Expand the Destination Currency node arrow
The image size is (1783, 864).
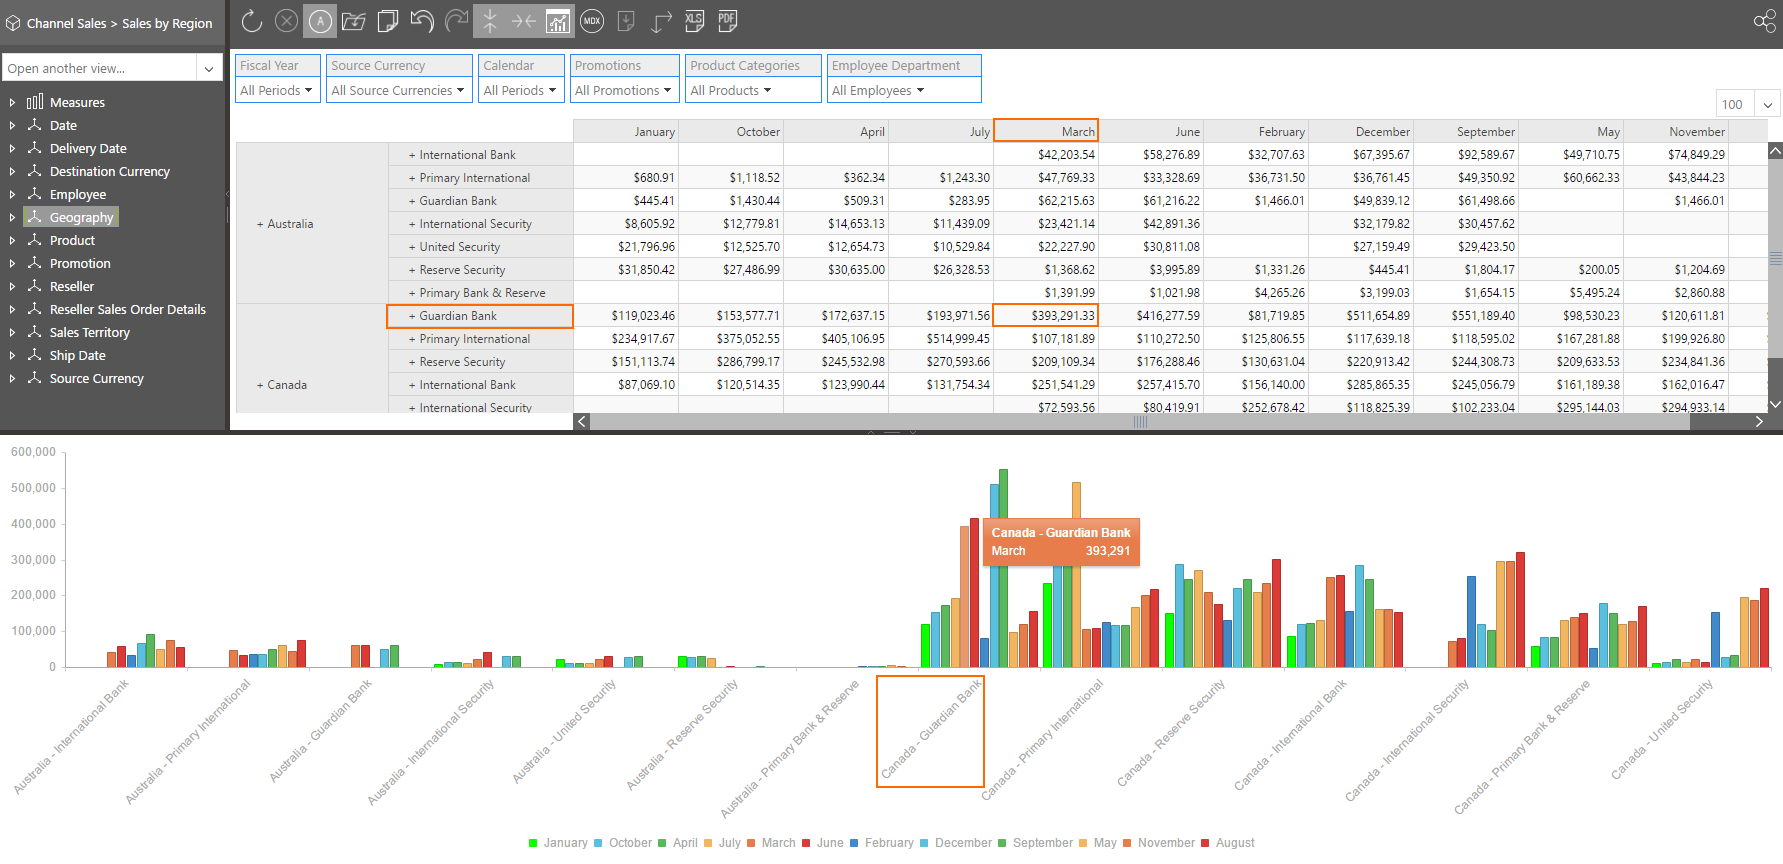click(12, 171)
